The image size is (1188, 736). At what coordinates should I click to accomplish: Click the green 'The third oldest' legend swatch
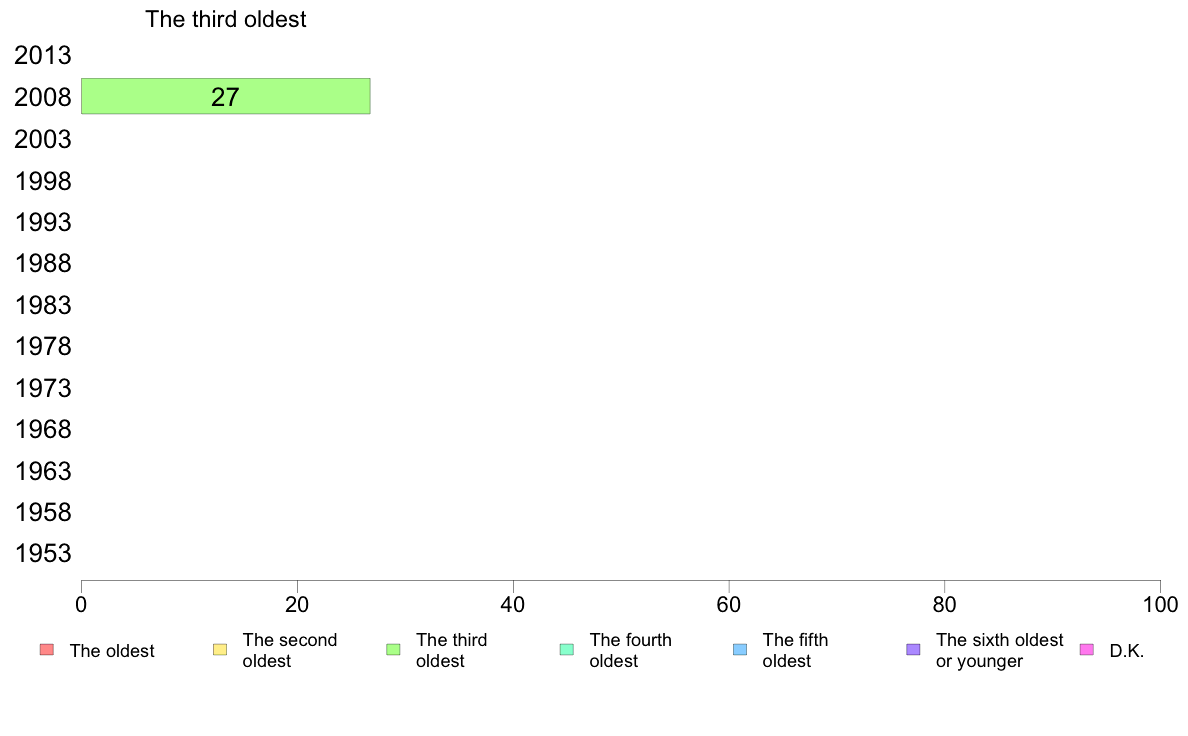[x=393, y=650]
